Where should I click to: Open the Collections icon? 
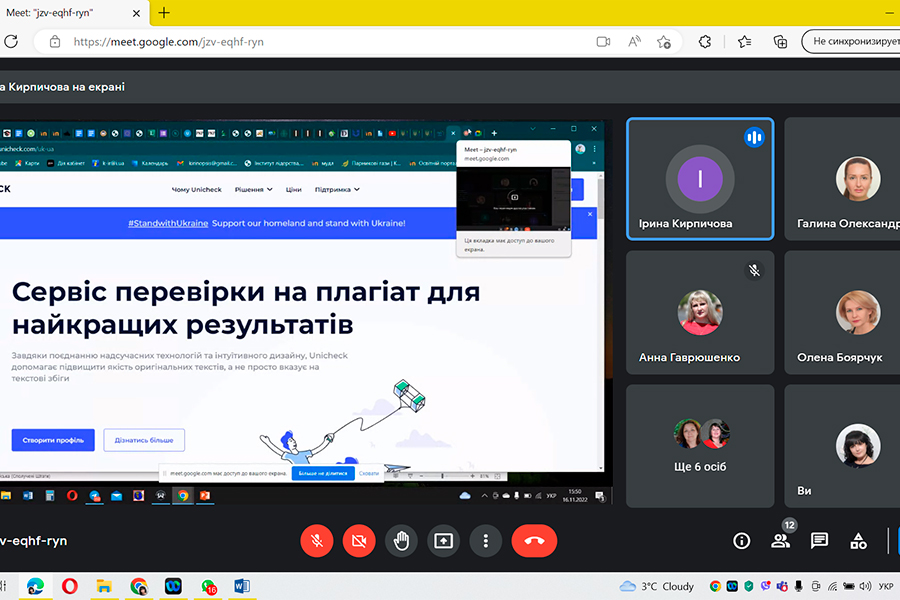[780, 41]
